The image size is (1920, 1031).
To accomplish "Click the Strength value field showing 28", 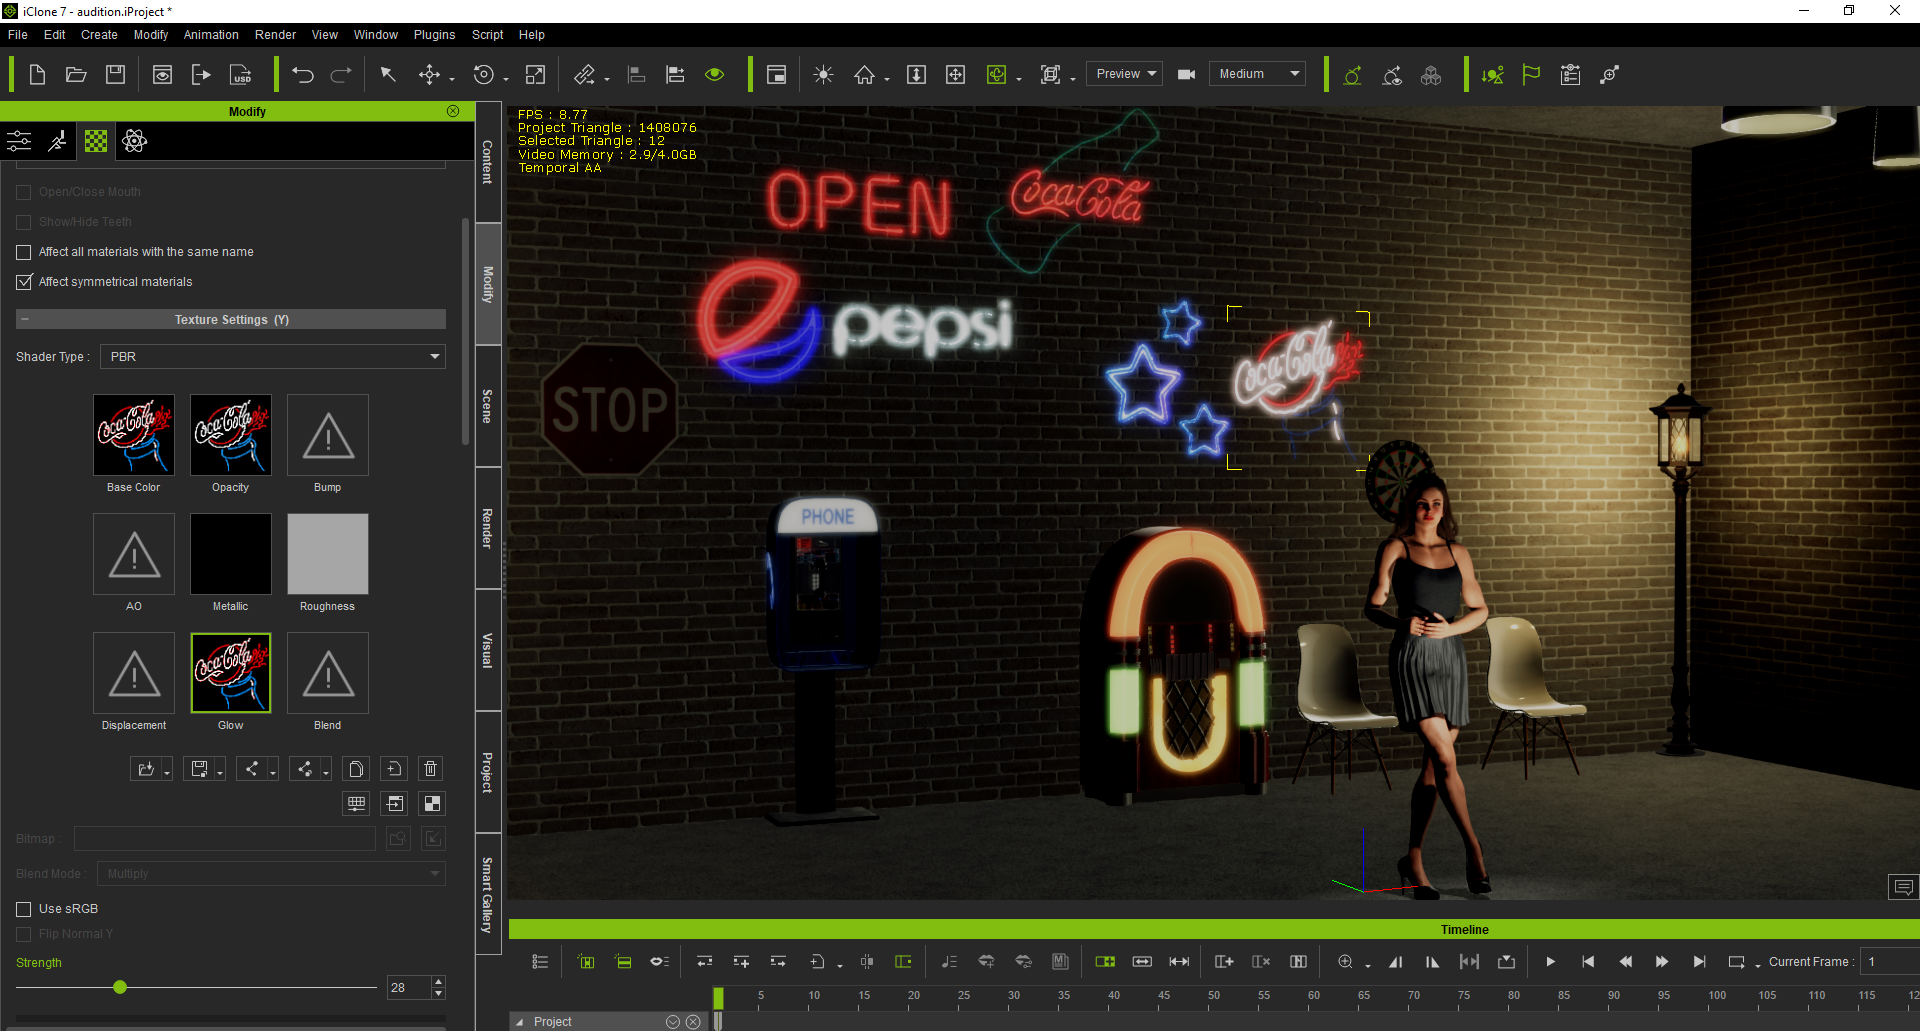I will [x=408, y=988].
